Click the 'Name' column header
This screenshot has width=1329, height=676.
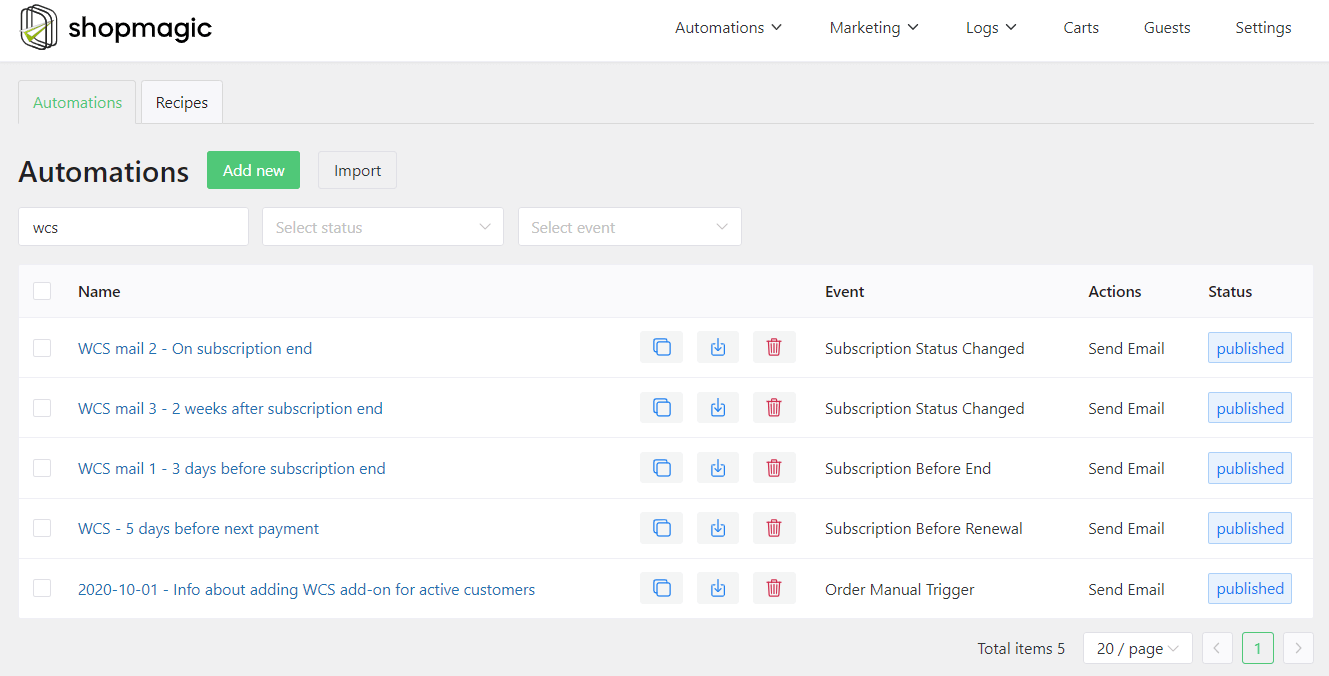[99, 291]
